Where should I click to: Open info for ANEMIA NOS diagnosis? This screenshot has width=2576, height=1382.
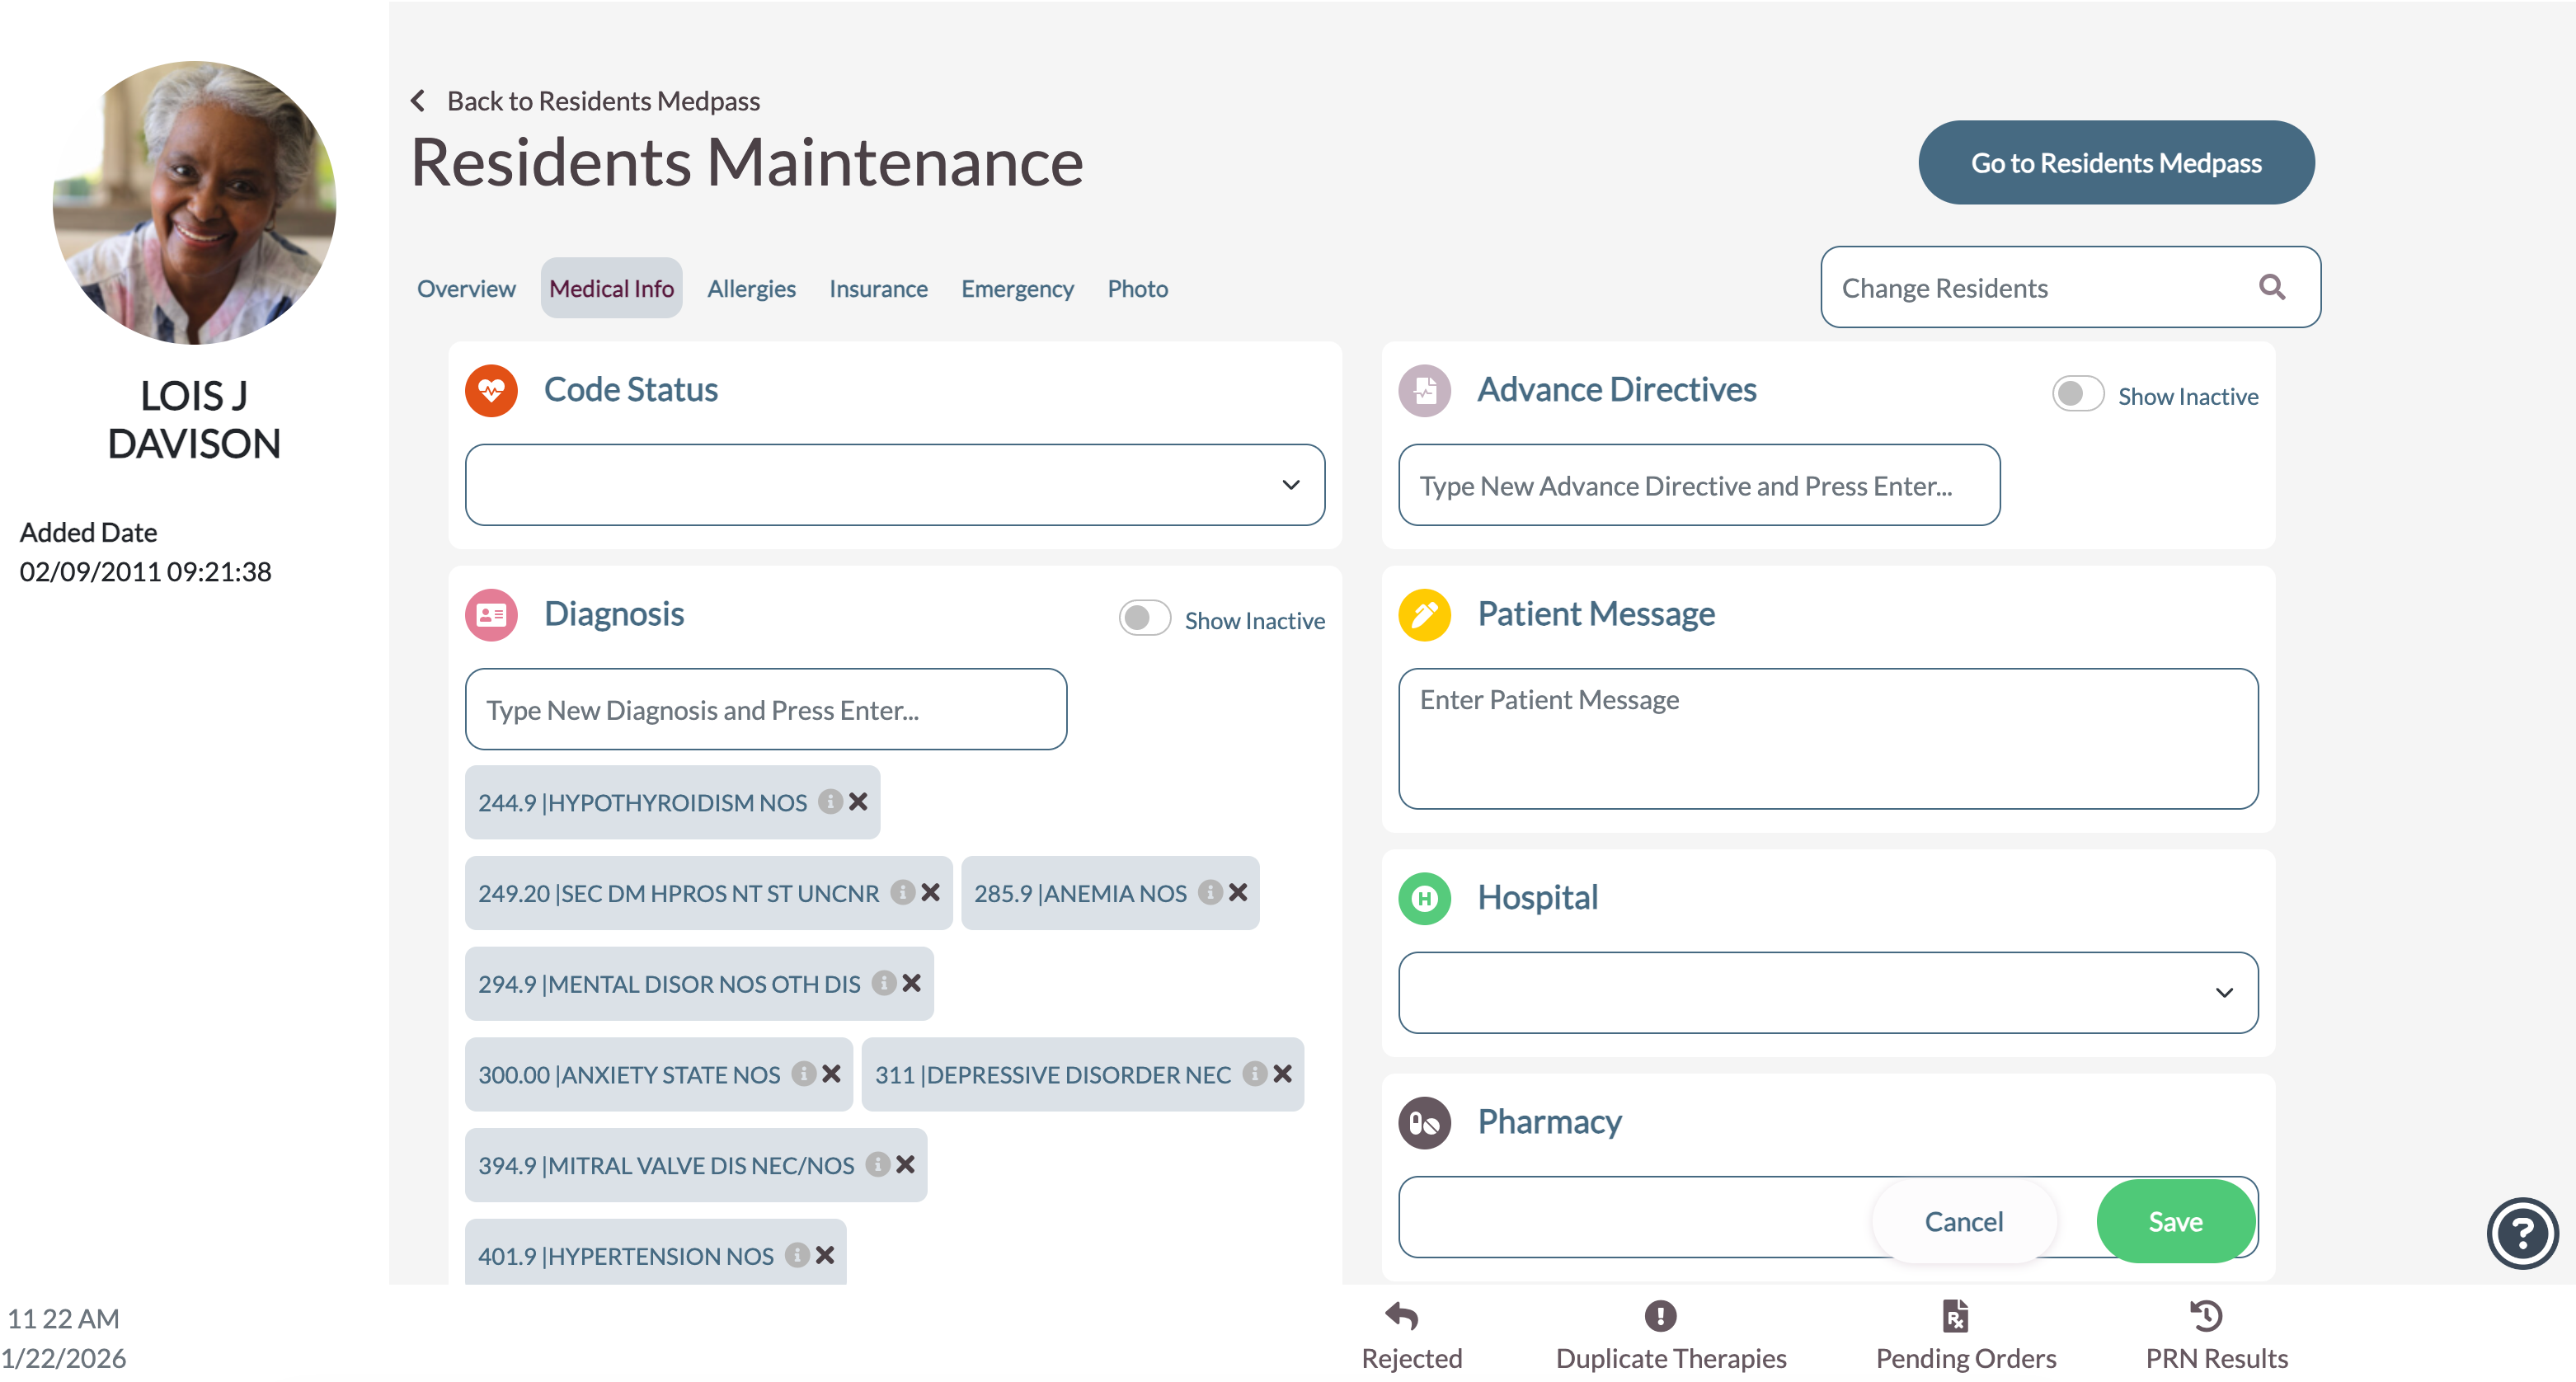[x=1210, y=892]
